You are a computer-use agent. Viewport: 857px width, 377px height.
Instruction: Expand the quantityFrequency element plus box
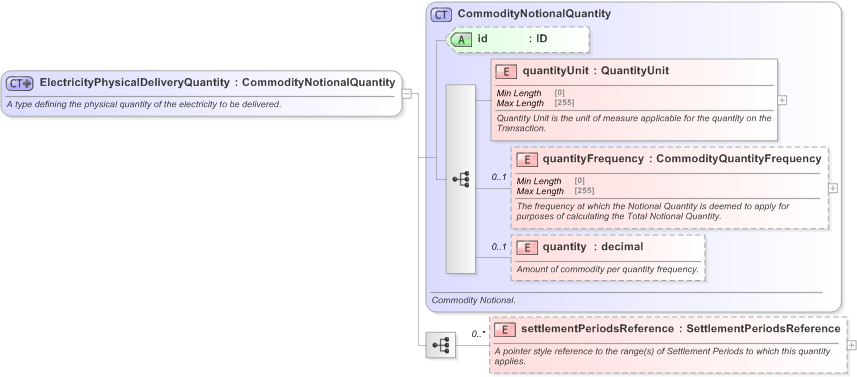pyautogui.click(x=832, y=188)
